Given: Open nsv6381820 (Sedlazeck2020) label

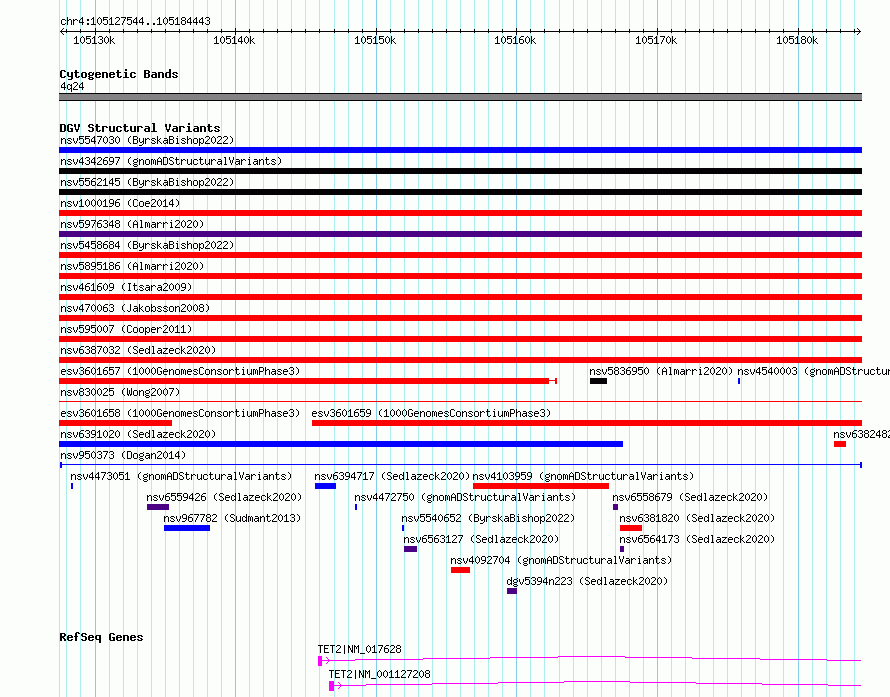Looking at the screenshot, I should (x=697, y=518).
